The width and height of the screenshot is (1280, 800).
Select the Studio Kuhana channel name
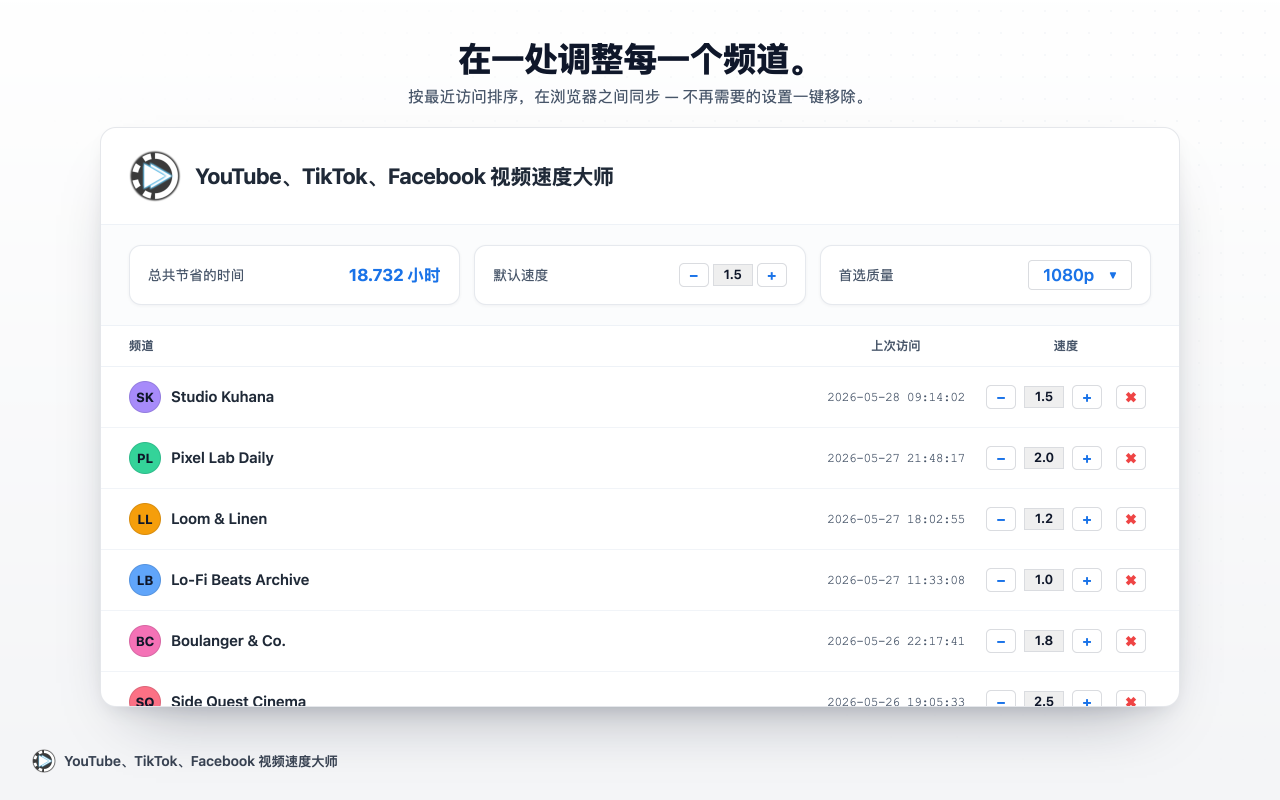pos(222,397)
